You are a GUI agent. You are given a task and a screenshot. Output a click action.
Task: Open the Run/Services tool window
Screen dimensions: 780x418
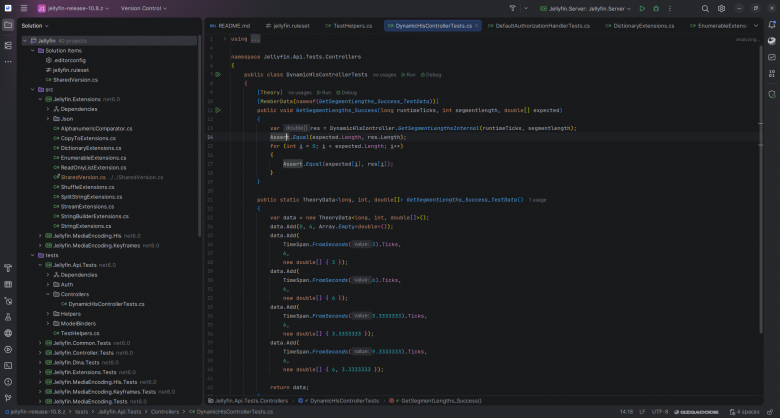8,349
